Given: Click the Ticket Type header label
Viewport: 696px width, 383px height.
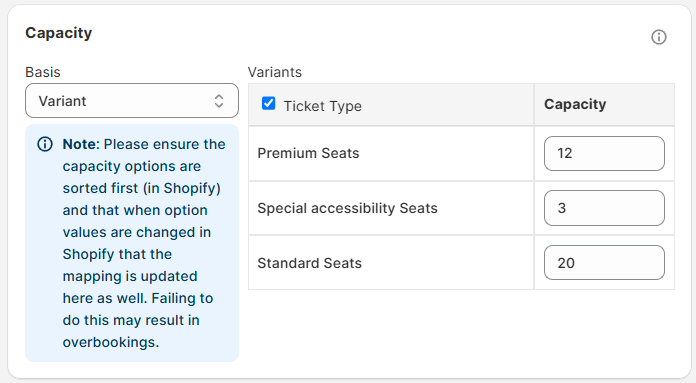Looking at the screenshot, I should [x=323, y=106].
